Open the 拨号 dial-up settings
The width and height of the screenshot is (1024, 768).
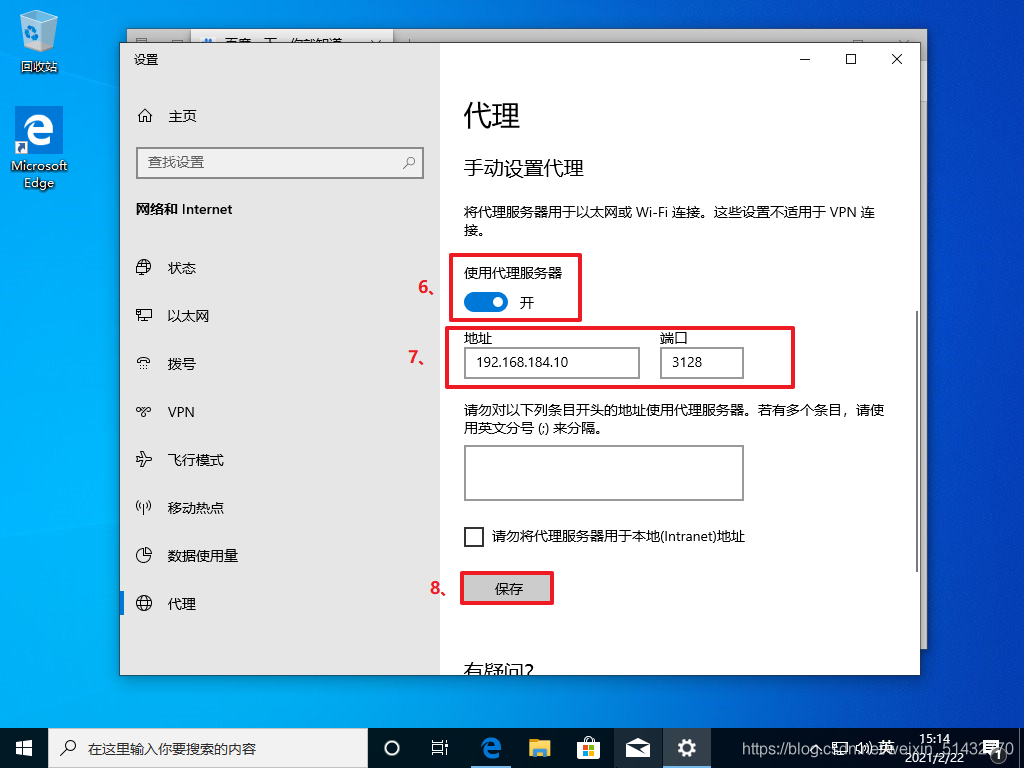click(167, 364)
